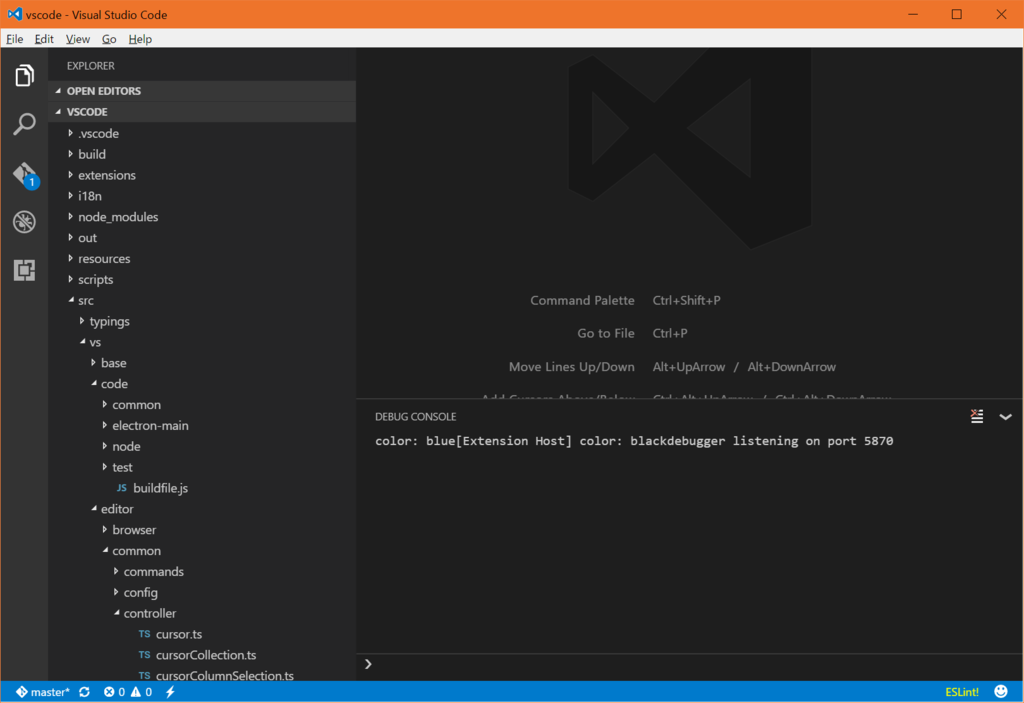This screenshot has width=1024, height=703.
Task: Click the VS Code logo in title bar
Action: point(14,14)
